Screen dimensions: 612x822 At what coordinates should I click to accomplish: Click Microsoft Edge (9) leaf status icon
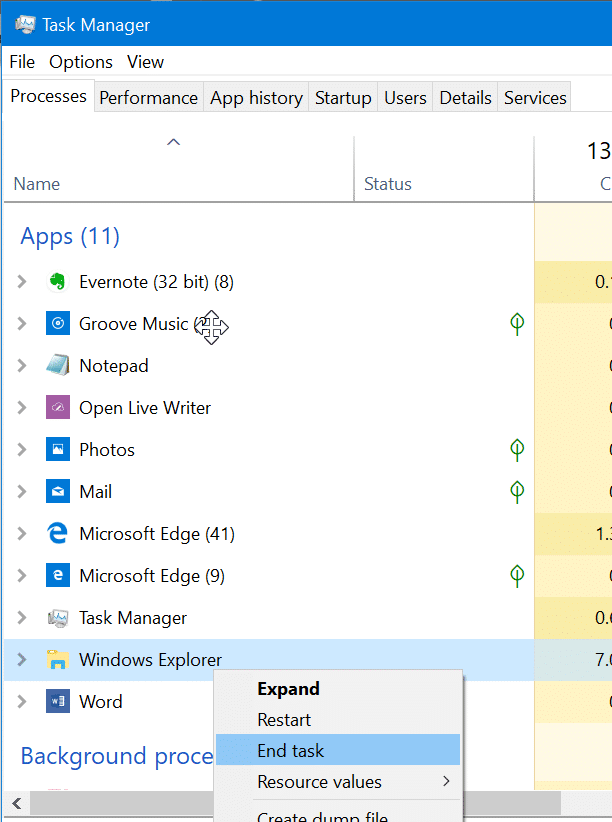[517, 576]
